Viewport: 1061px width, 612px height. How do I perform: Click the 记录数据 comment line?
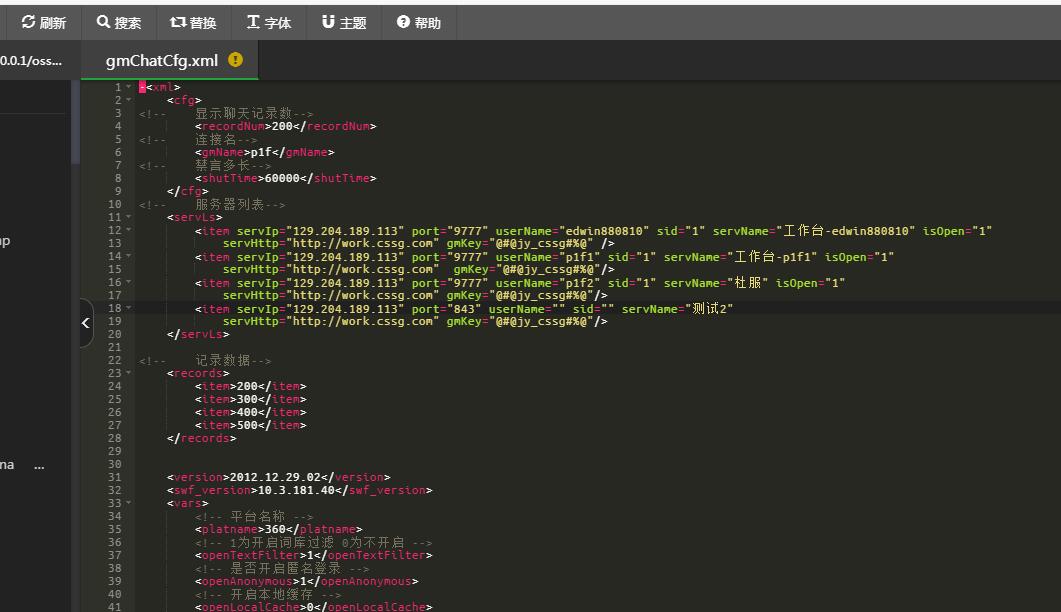point(206,360)
